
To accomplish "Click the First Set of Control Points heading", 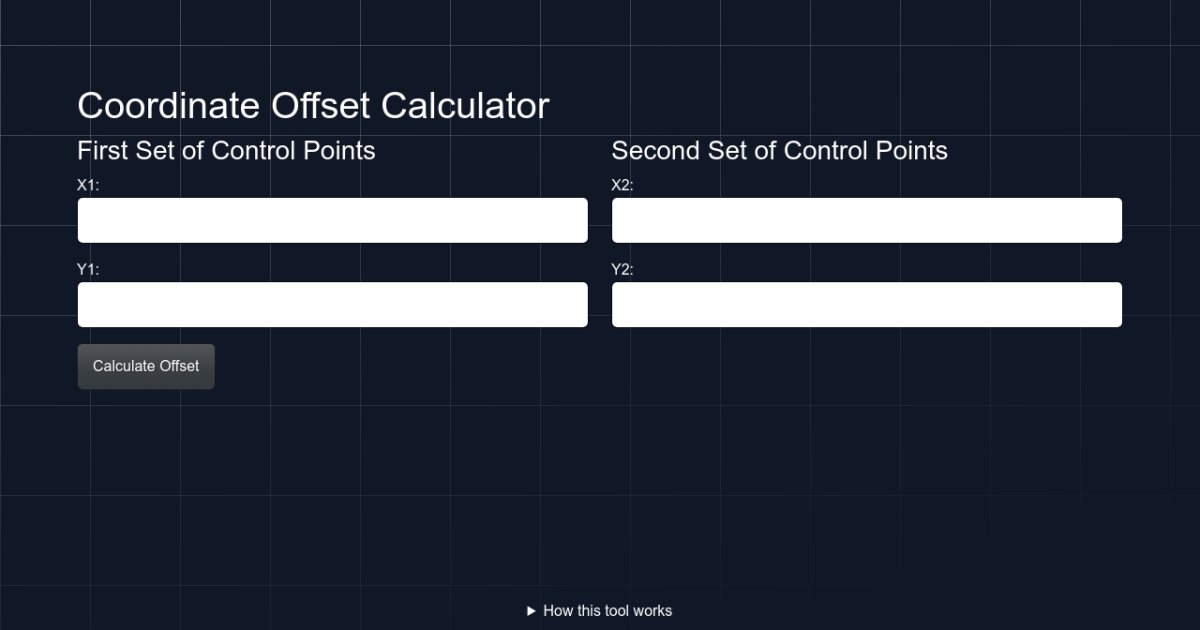I will click(226, 151).
